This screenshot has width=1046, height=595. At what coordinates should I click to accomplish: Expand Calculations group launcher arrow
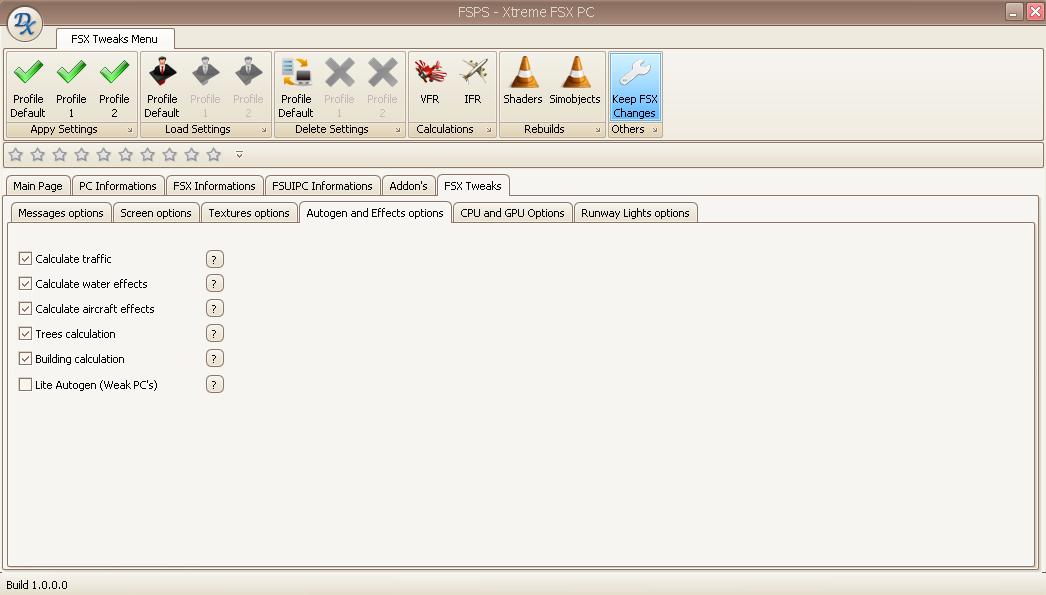pyautogui.click(x=489, y=130)
